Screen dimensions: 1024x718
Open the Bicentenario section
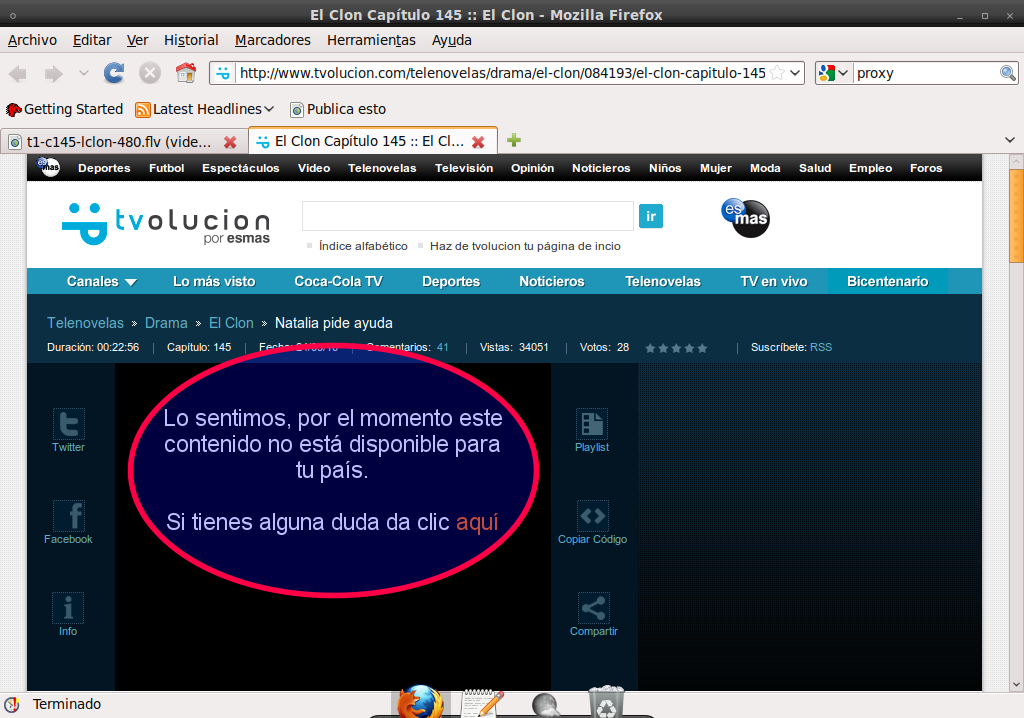(x=888, y=281)
